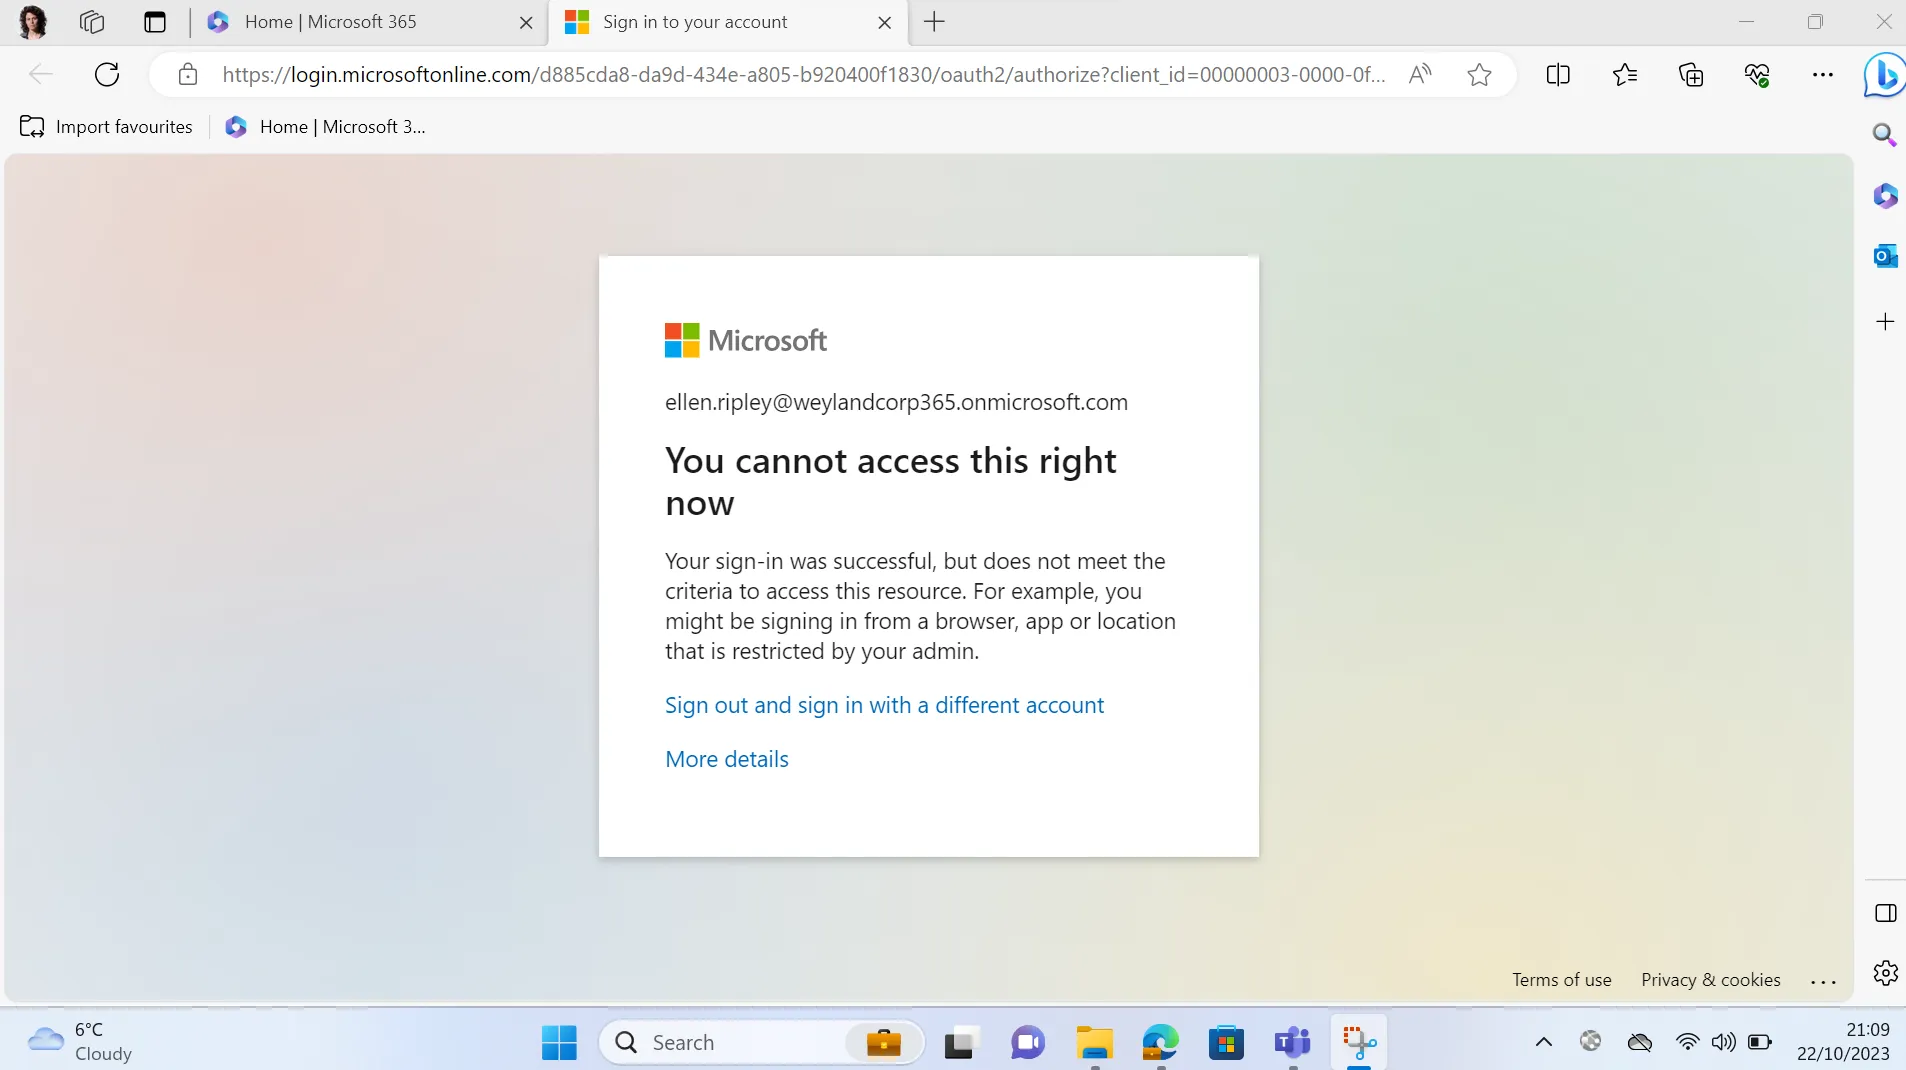Switch to Microsoft Edge on taskbar

point(1160,1042)
